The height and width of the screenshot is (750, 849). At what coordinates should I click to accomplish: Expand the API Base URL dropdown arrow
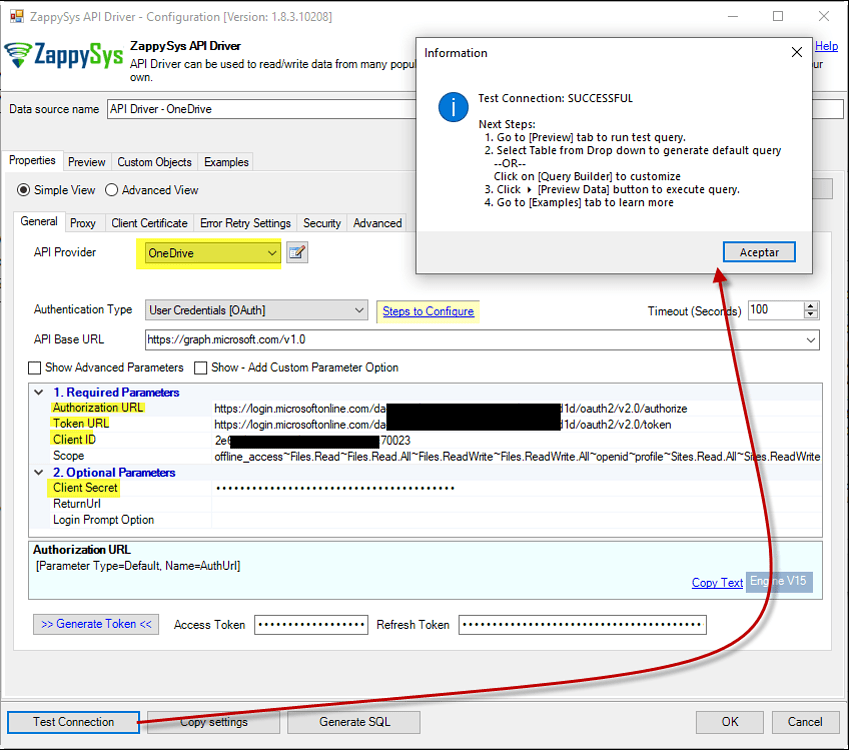click(811, 340)
